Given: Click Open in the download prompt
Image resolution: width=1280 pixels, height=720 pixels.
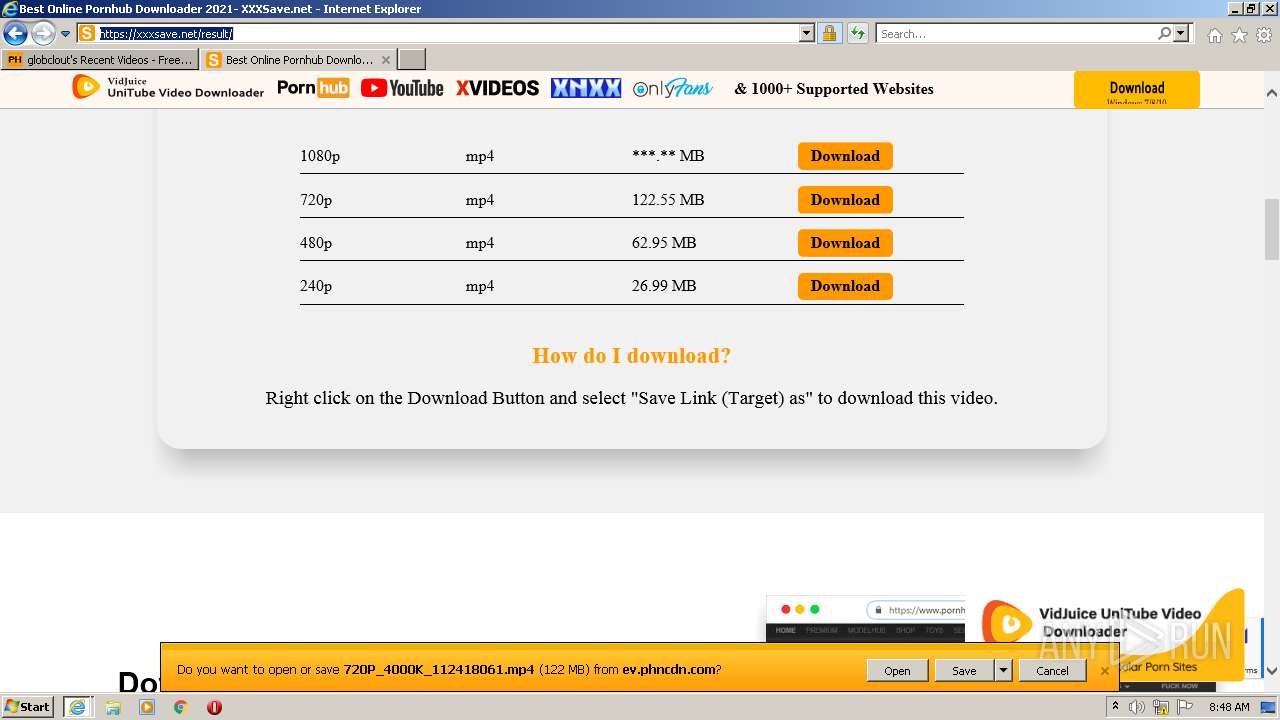Looking at the screenshot, I should tap(897, 671).
